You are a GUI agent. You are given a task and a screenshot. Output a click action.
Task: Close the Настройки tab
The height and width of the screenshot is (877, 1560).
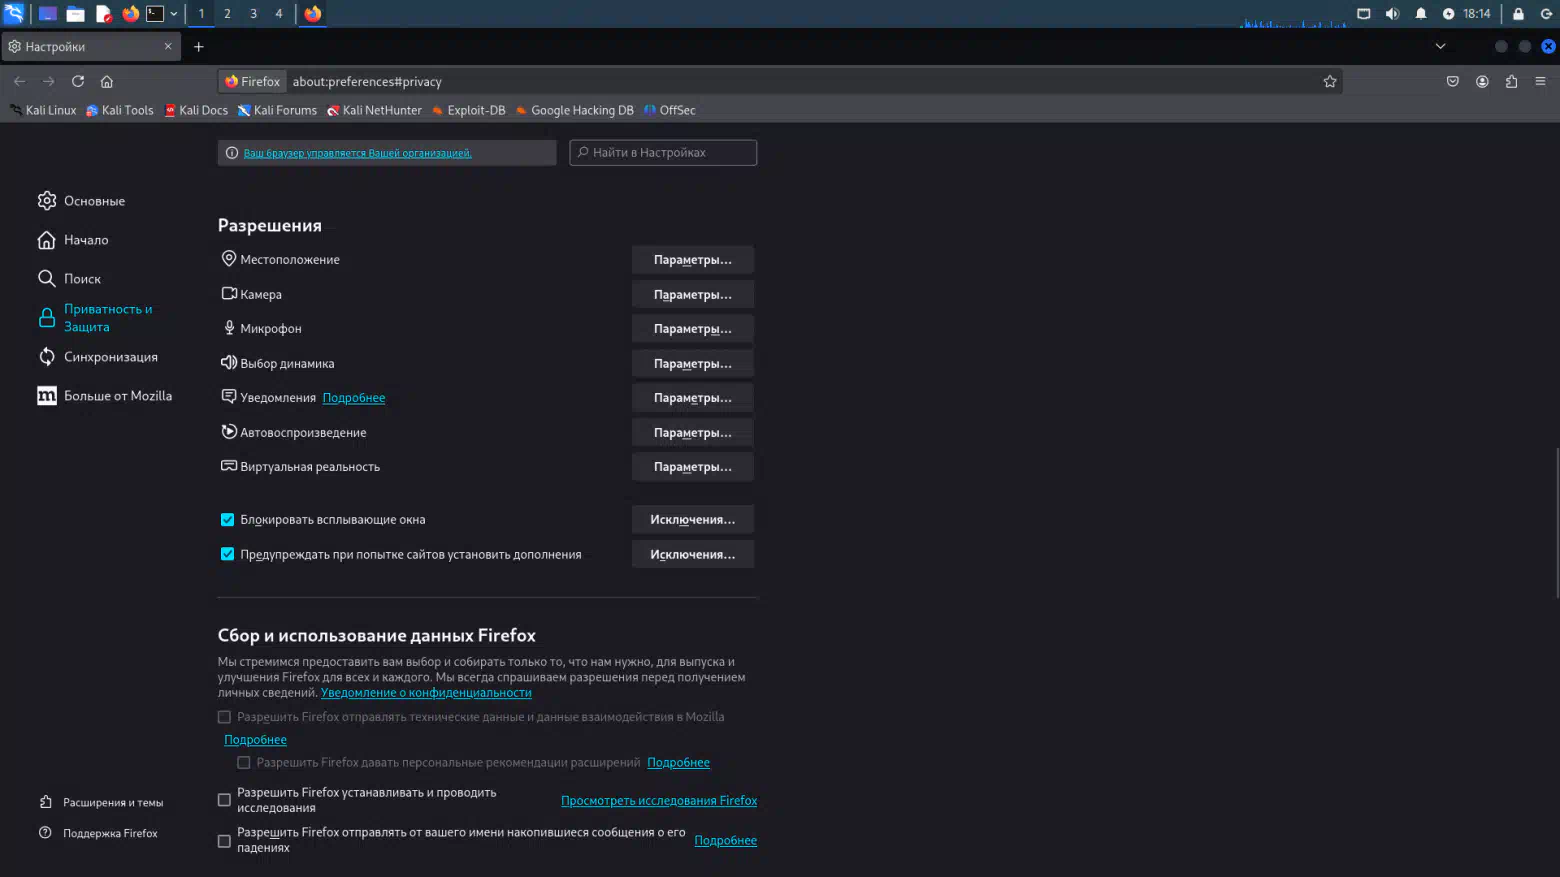pos(168,46)
